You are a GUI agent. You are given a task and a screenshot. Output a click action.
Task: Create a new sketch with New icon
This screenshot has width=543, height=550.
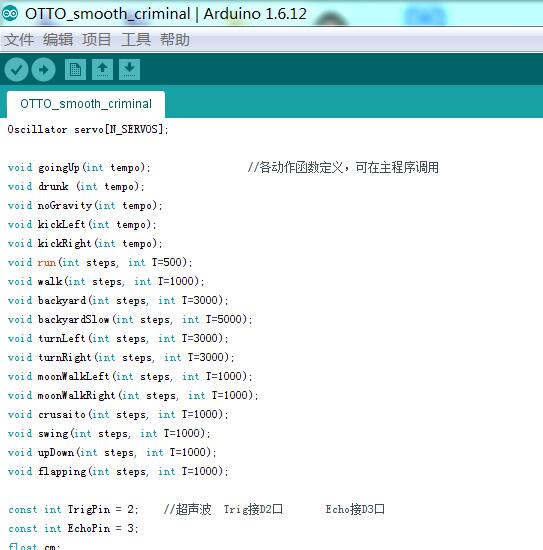point(75,69)
